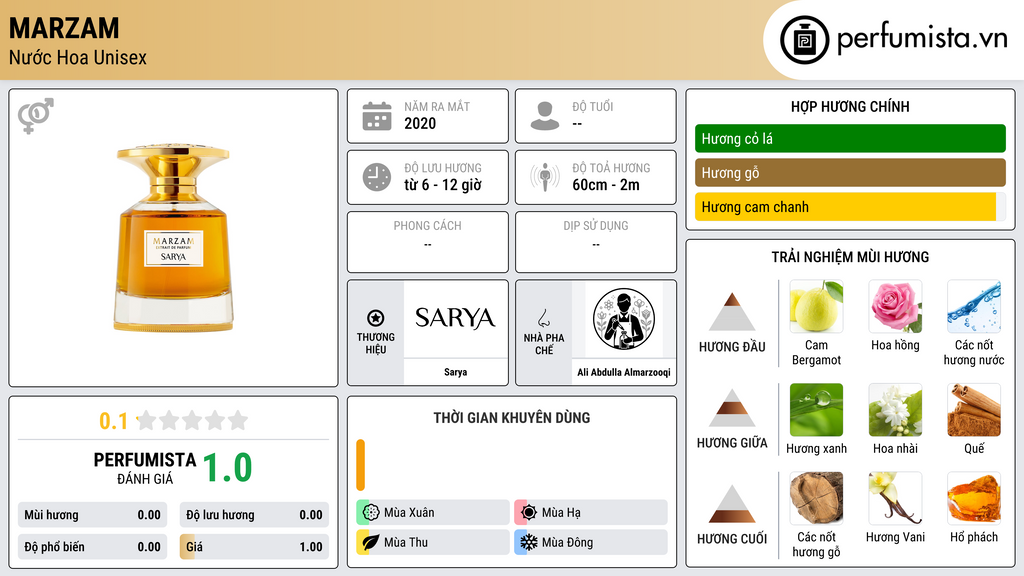Screen dimensions: 1024x576
Task: Click the Hoa nhài note thumbnail
Action: (895, 409)
